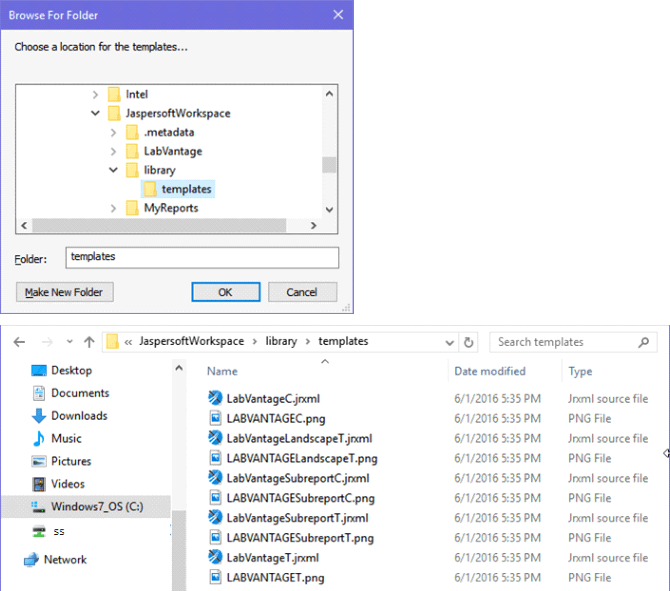This screenshot has height=591, width=670.
Task: Click the LabVantageSubreportC.jrxml file icon
Action: (215, 478)
